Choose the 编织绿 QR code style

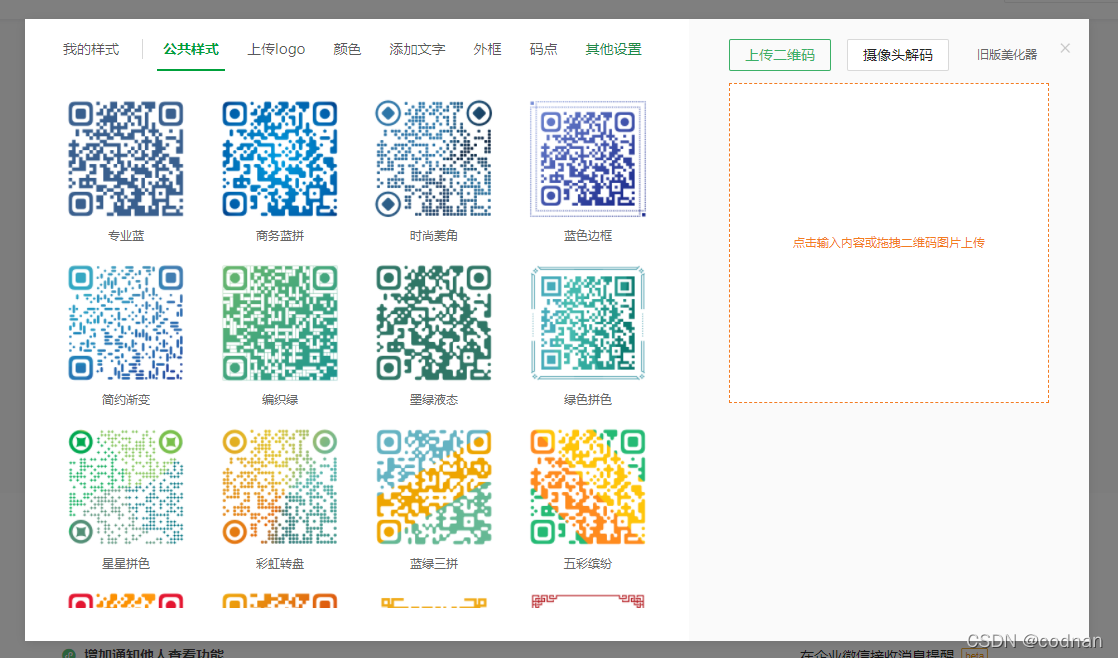pos(280,323)
